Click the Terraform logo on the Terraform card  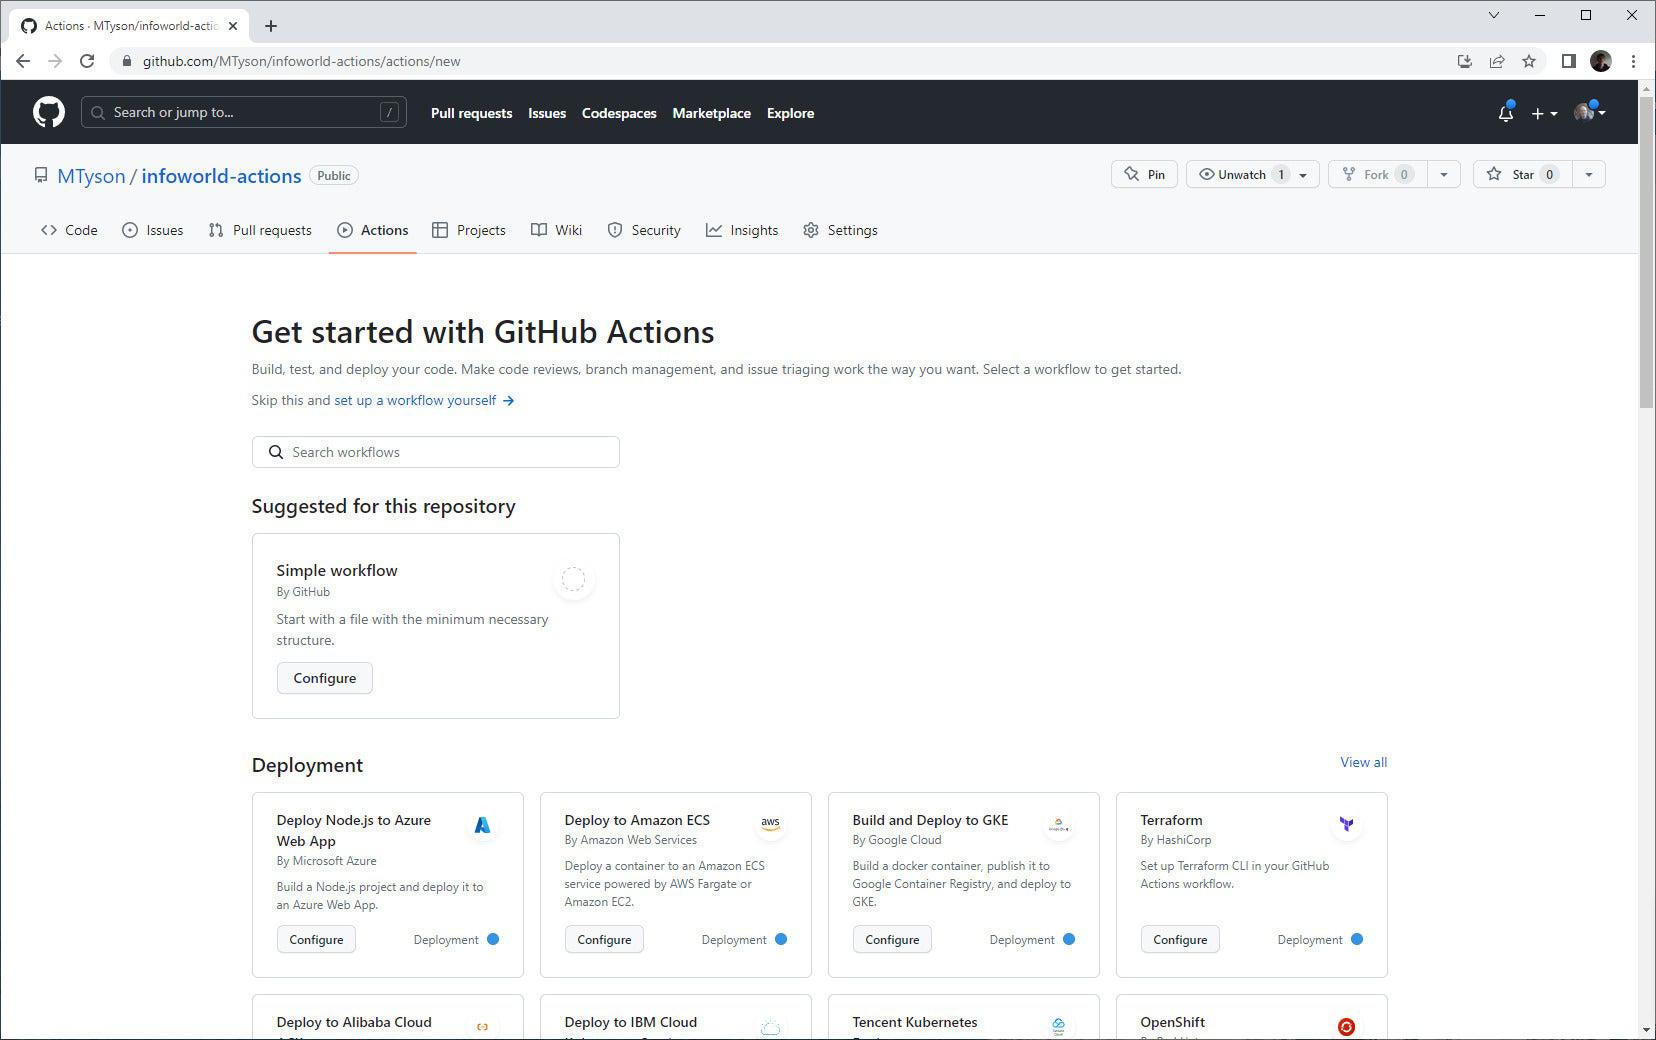(1346, 823)
